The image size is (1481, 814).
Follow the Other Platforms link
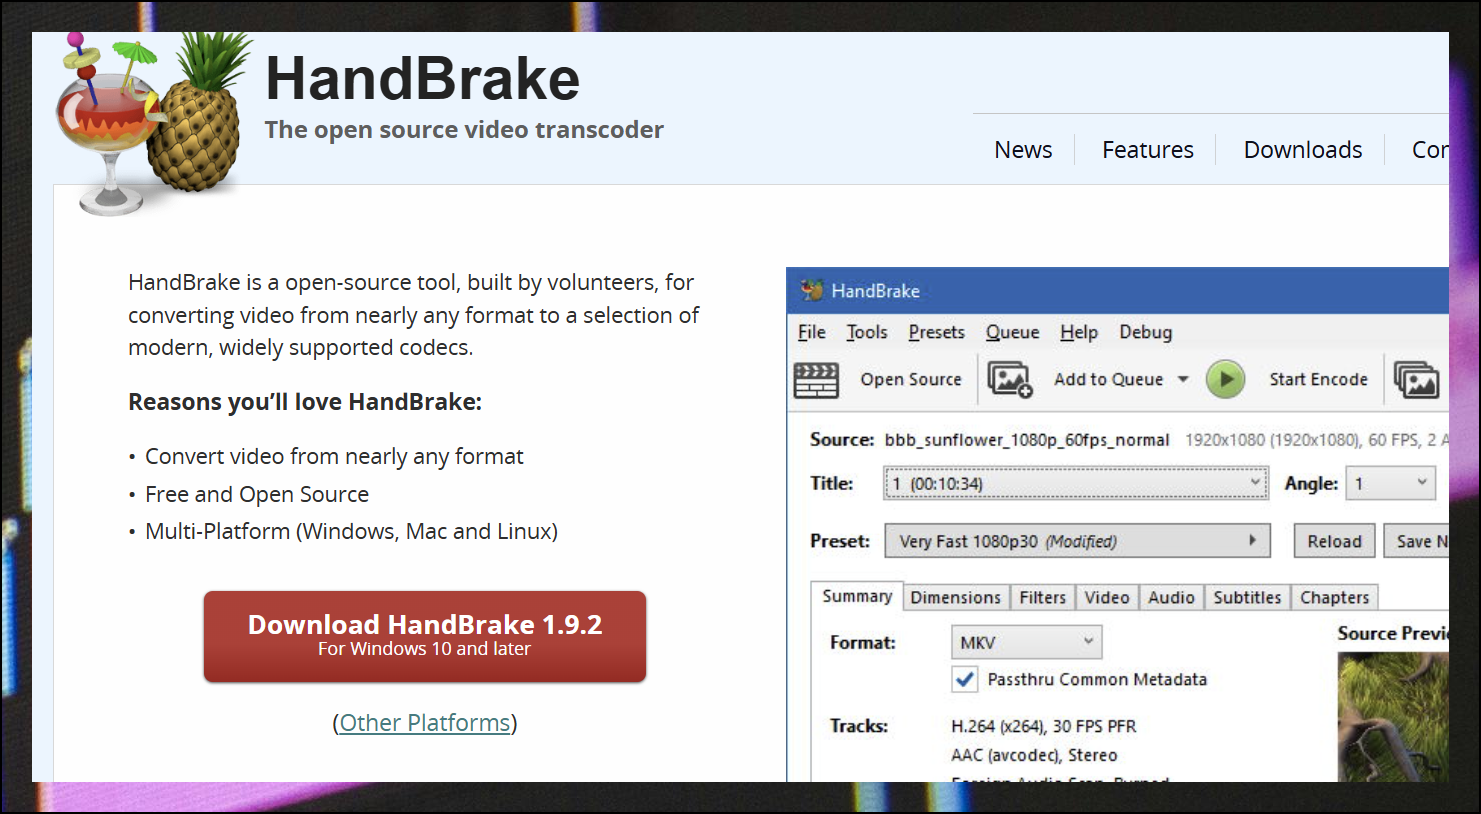click(x=425, y=723)
